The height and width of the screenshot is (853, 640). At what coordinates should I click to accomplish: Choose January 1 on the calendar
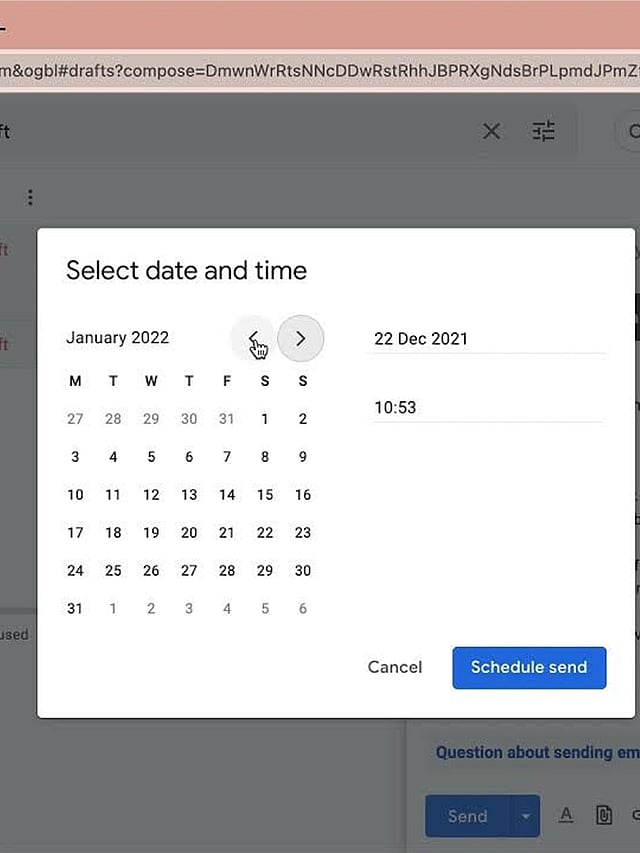(265, 419)
